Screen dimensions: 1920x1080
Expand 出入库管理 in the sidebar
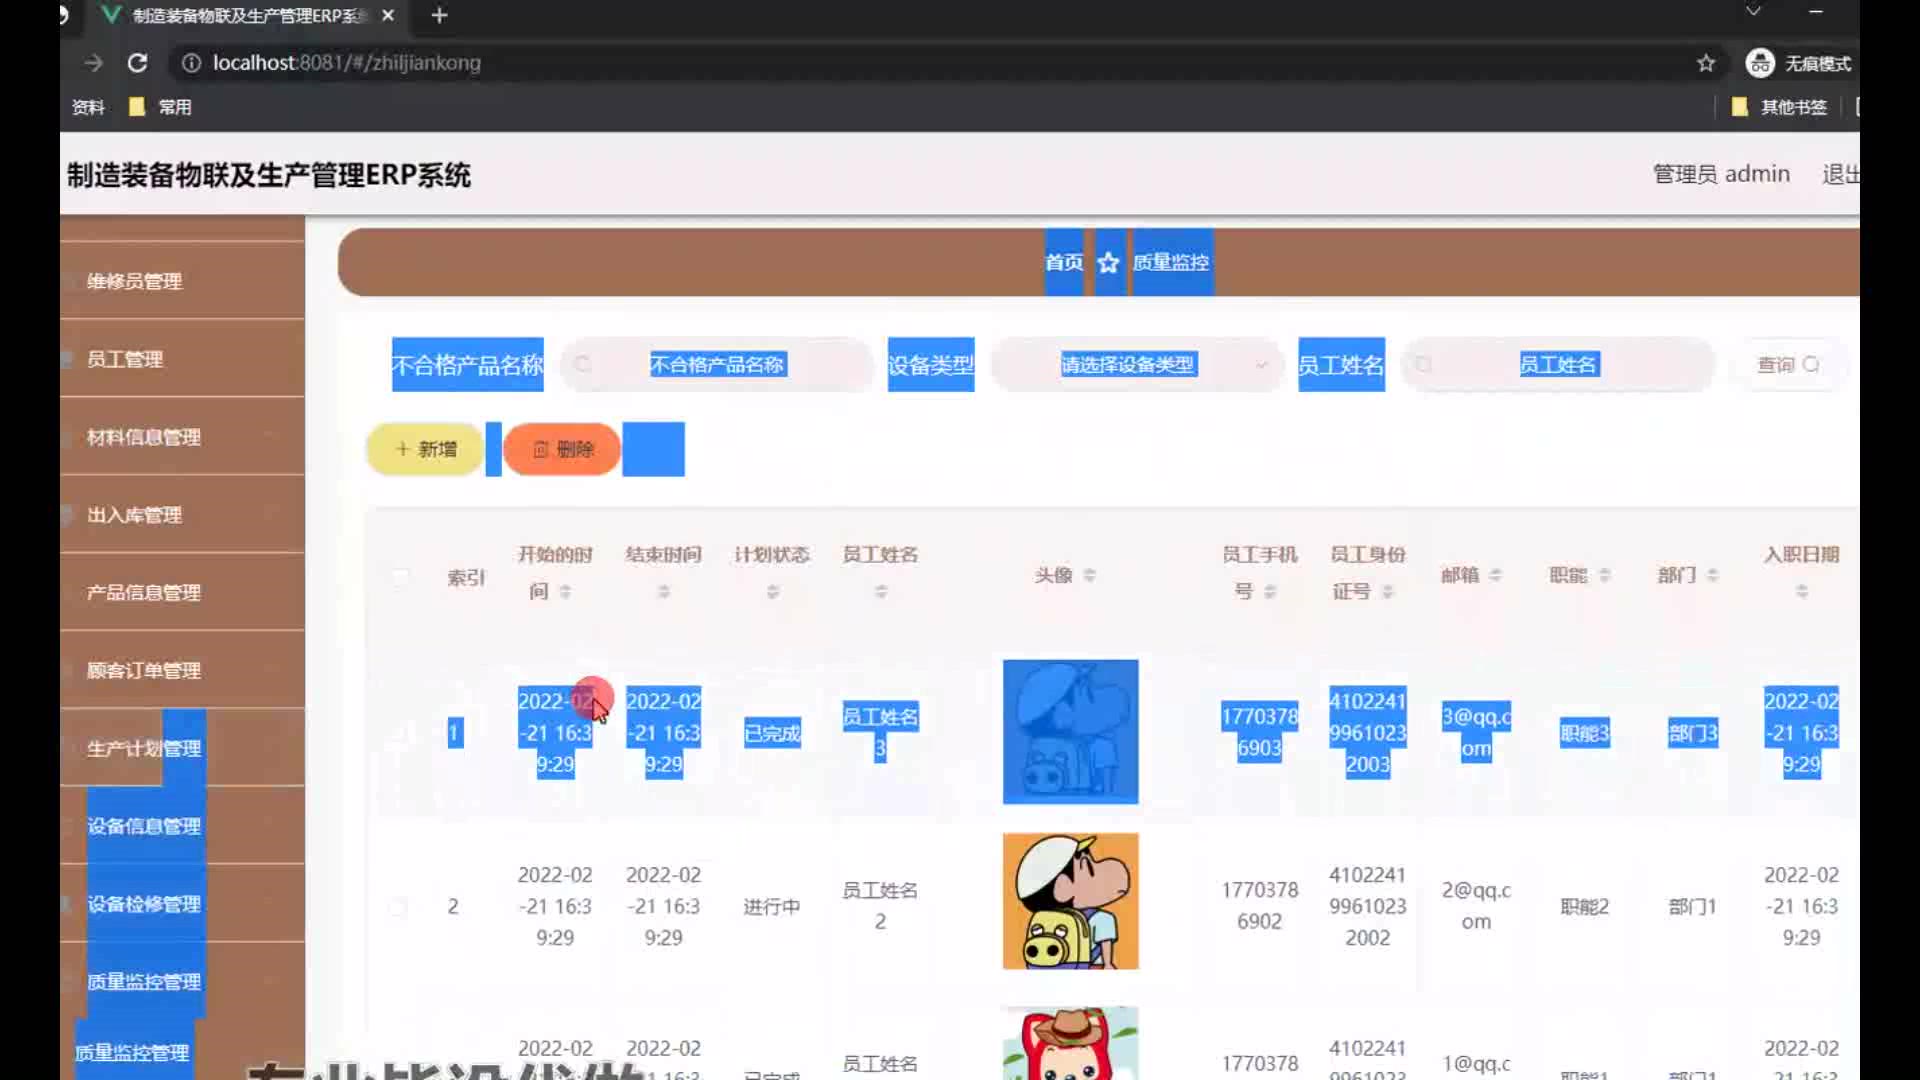[x=182, y=515]
